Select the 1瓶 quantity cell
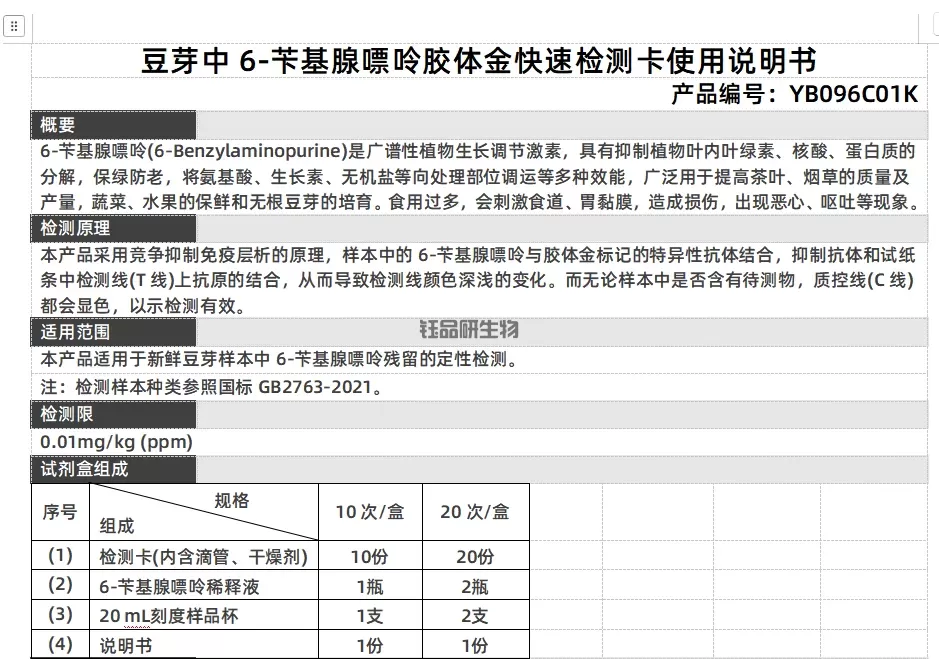Viewport: 939px width, 659px height. [368, 585]
